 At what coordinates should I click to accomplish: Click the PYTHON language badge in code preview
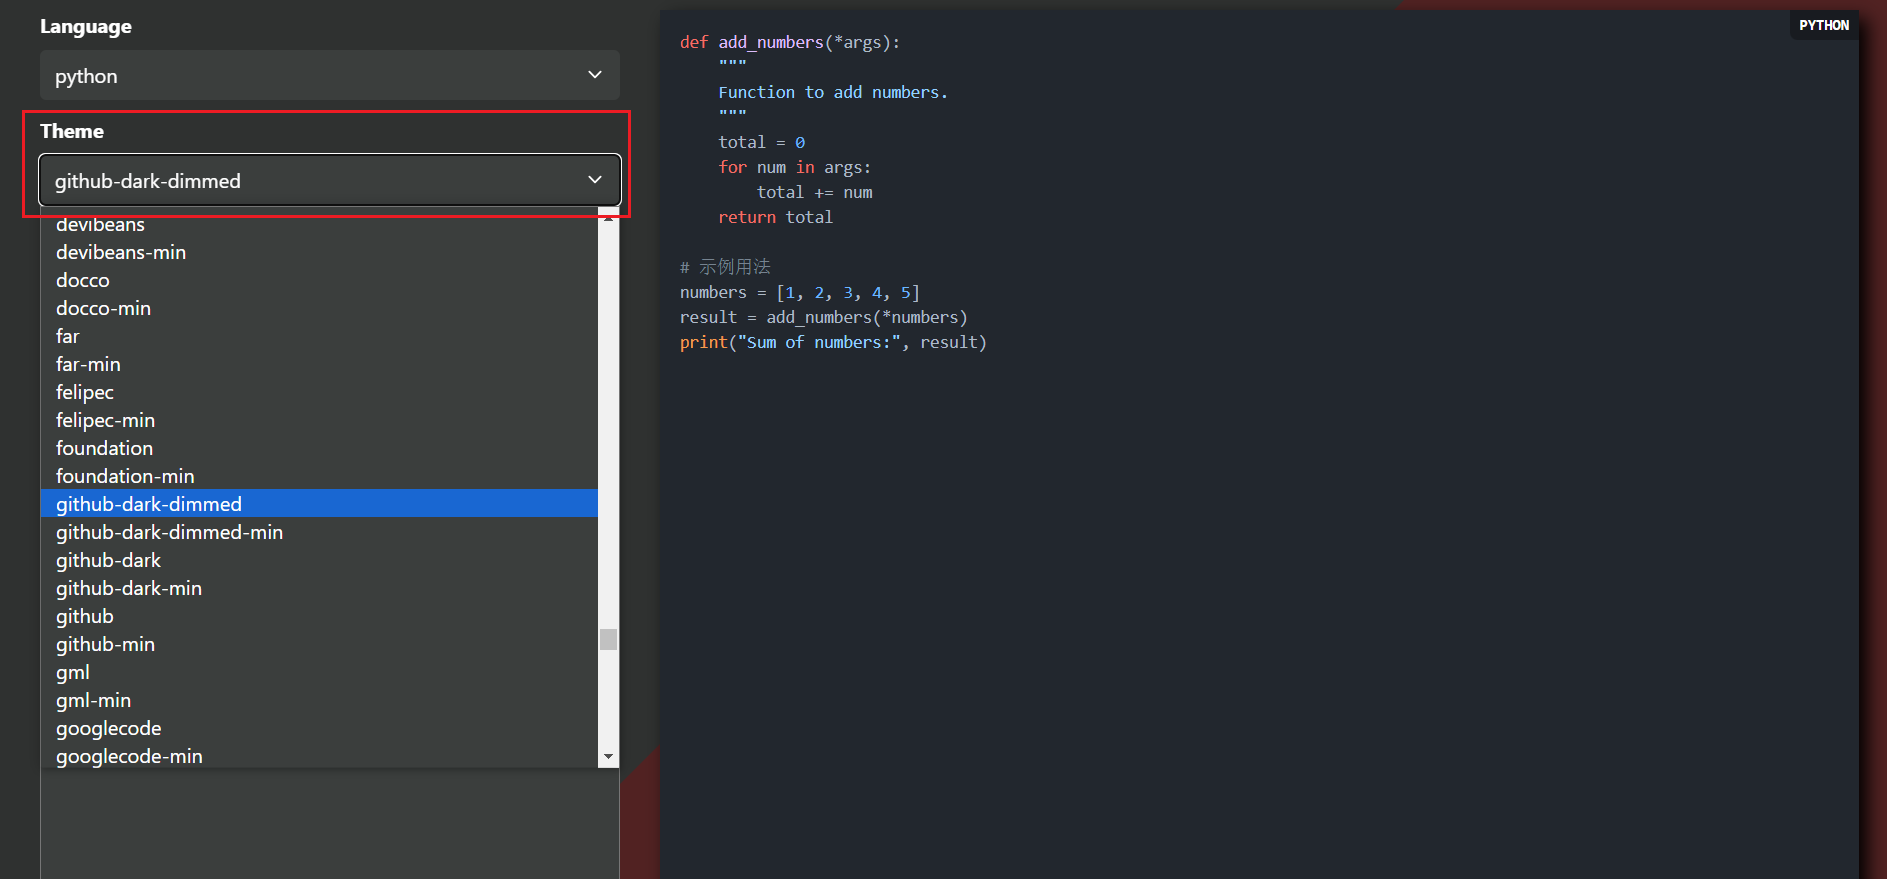1823,26
